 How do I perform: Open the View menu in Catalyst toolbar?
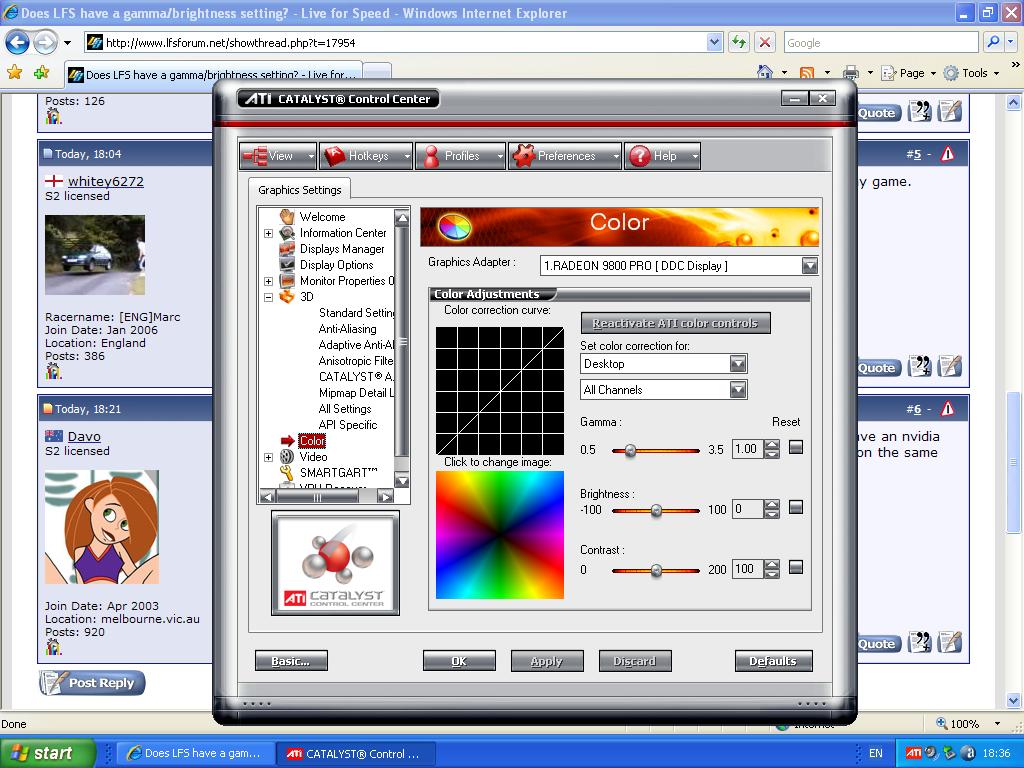point(278,156)
